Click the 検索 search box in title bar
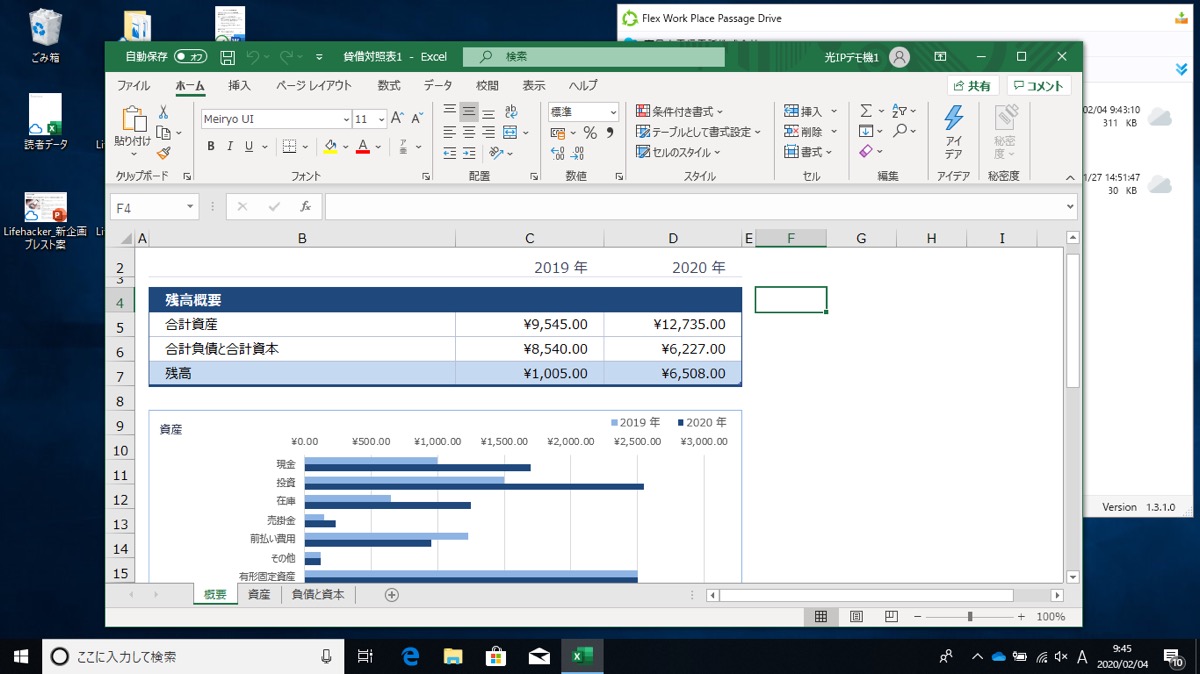 (594, 57)
